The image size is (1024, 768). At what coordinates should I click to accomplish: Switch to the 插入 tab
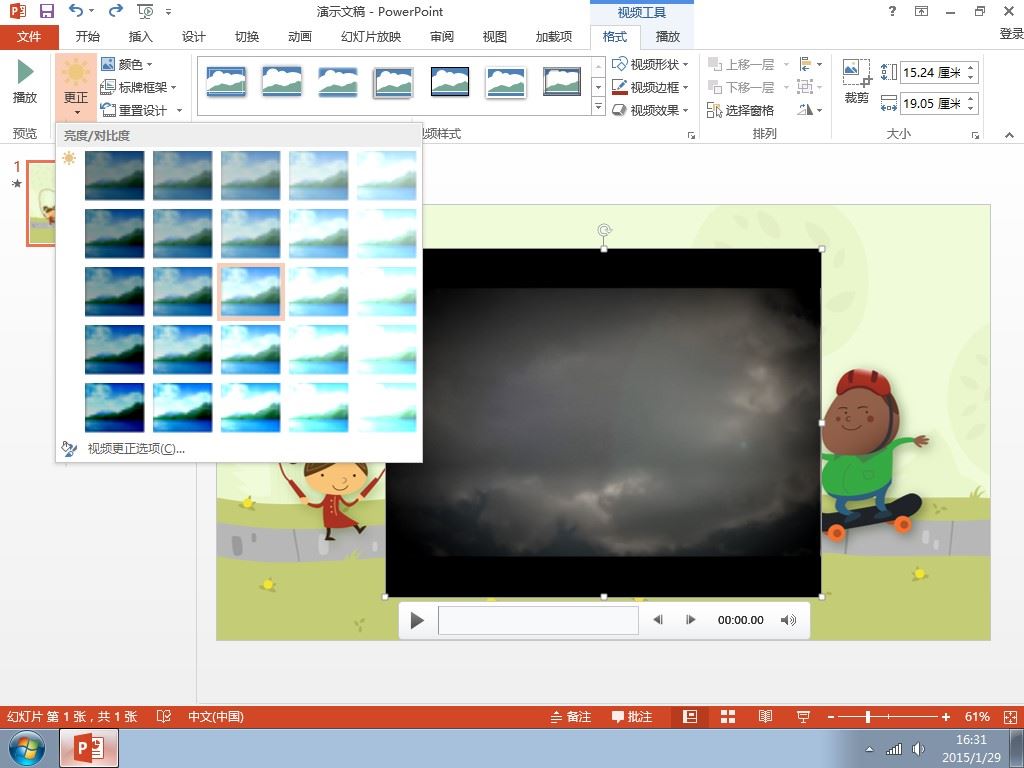(x=140, y=37)
